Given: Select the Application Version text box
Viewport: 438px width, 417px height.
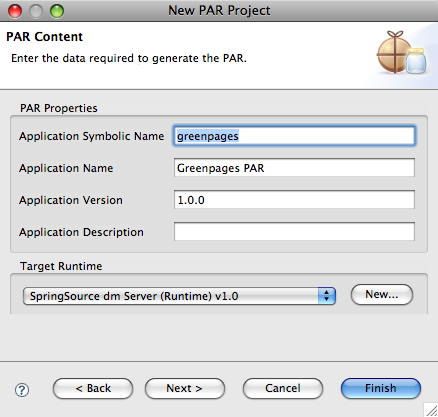Looking at the screenshot, I should tap(294, 200).
